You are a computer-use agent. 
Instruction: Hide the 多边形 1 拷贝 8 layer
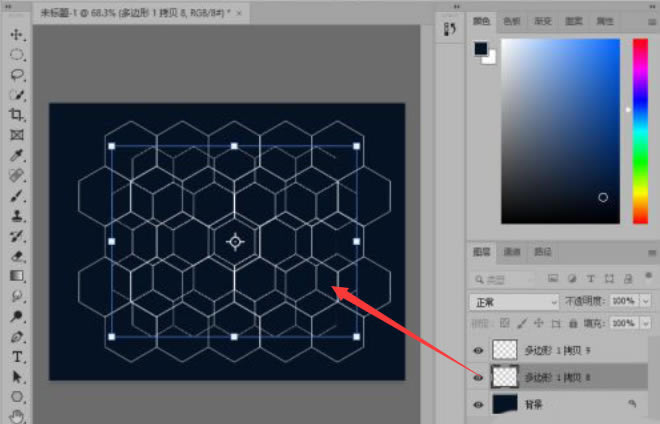(x=478, y=378)
